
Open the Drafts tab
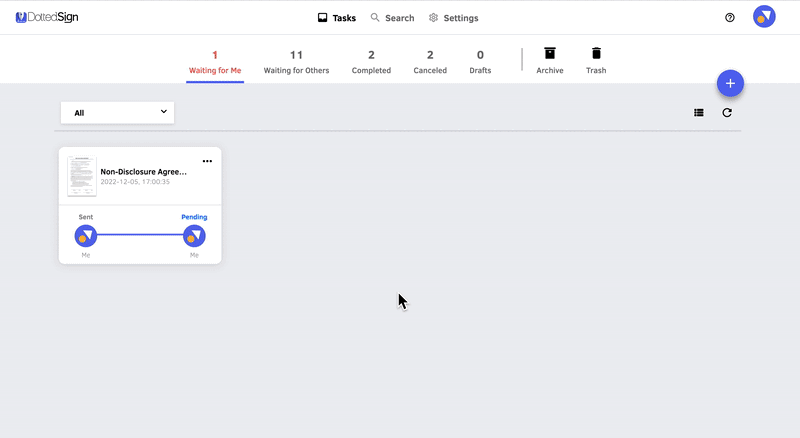(480, 62)
